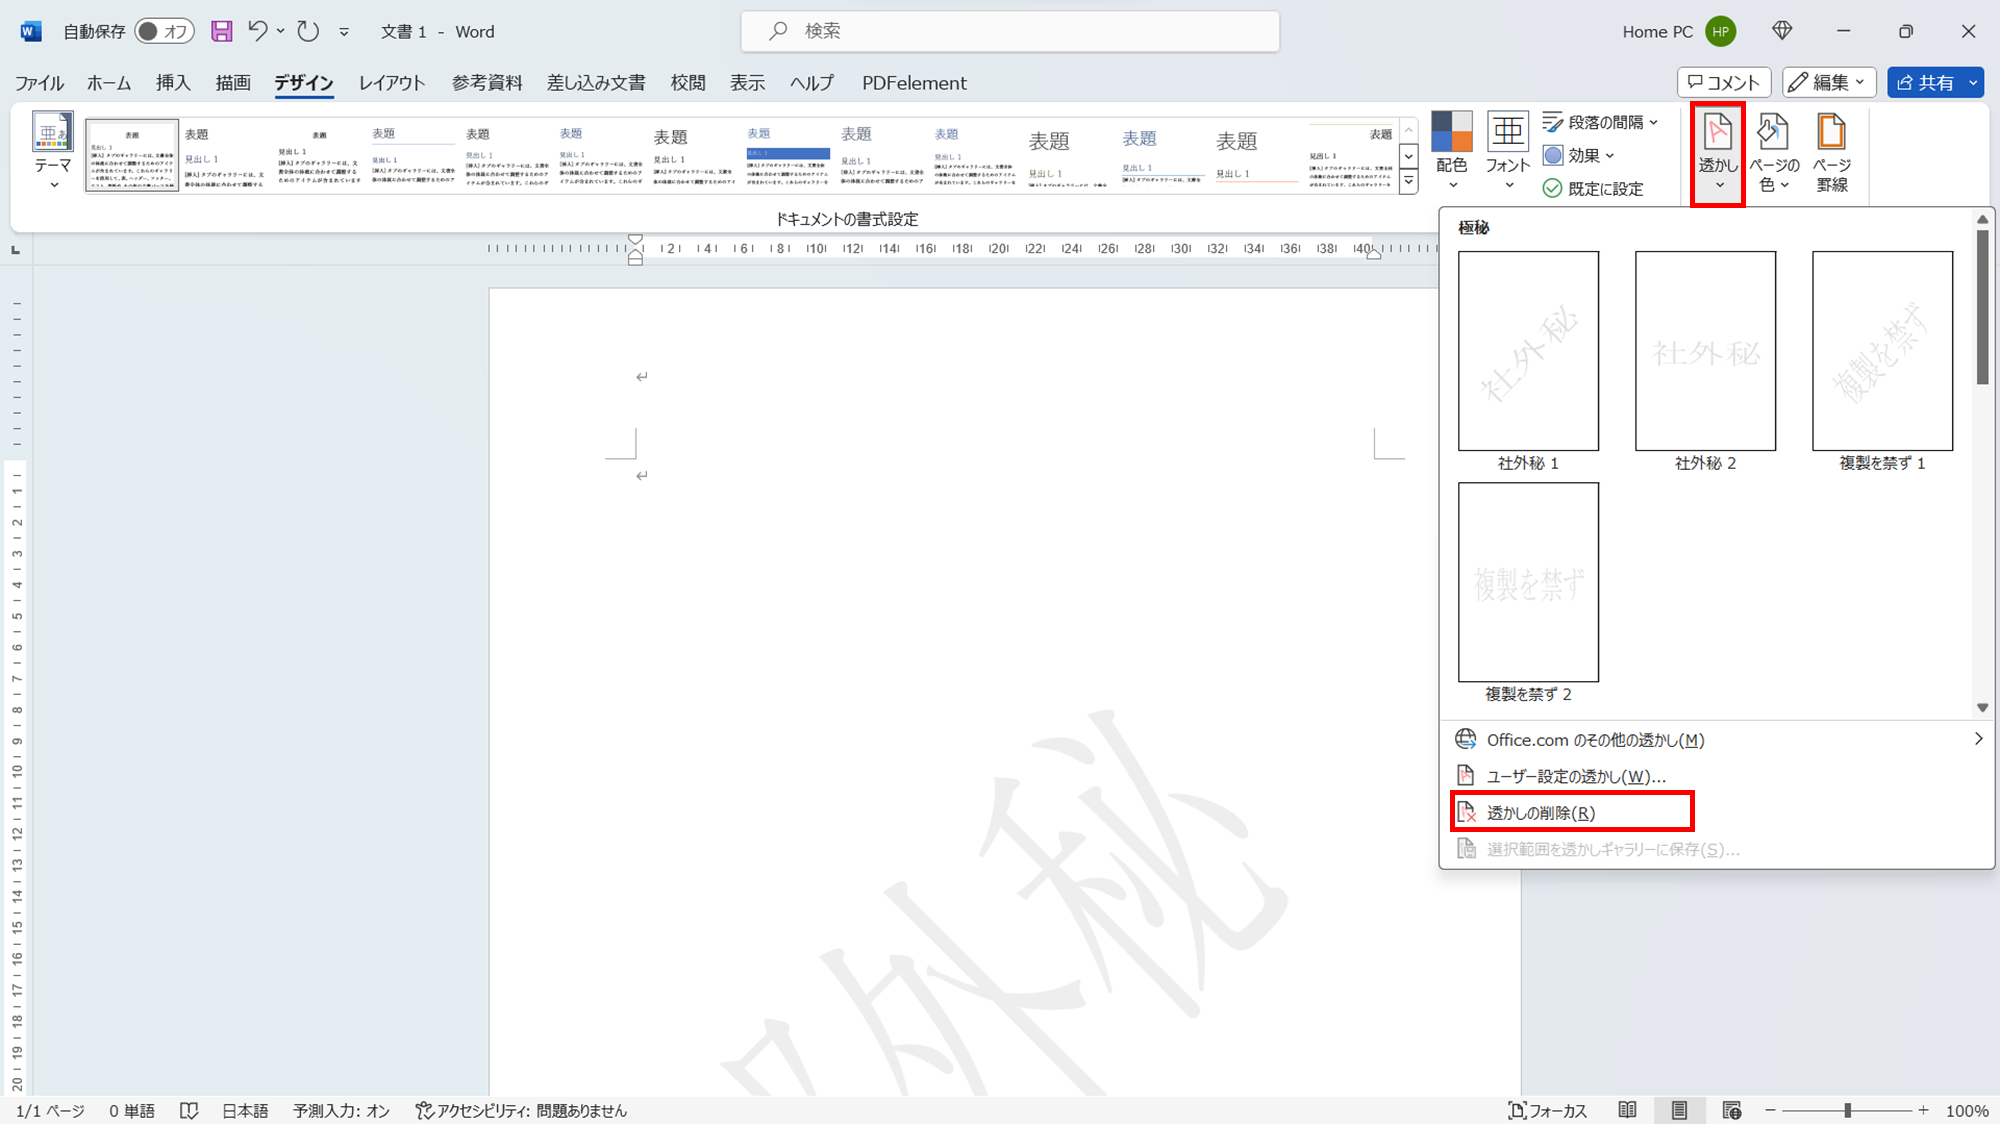Undo the last action
Image resolution: width=2000 pixels, height=1125 pixels.
258,31
